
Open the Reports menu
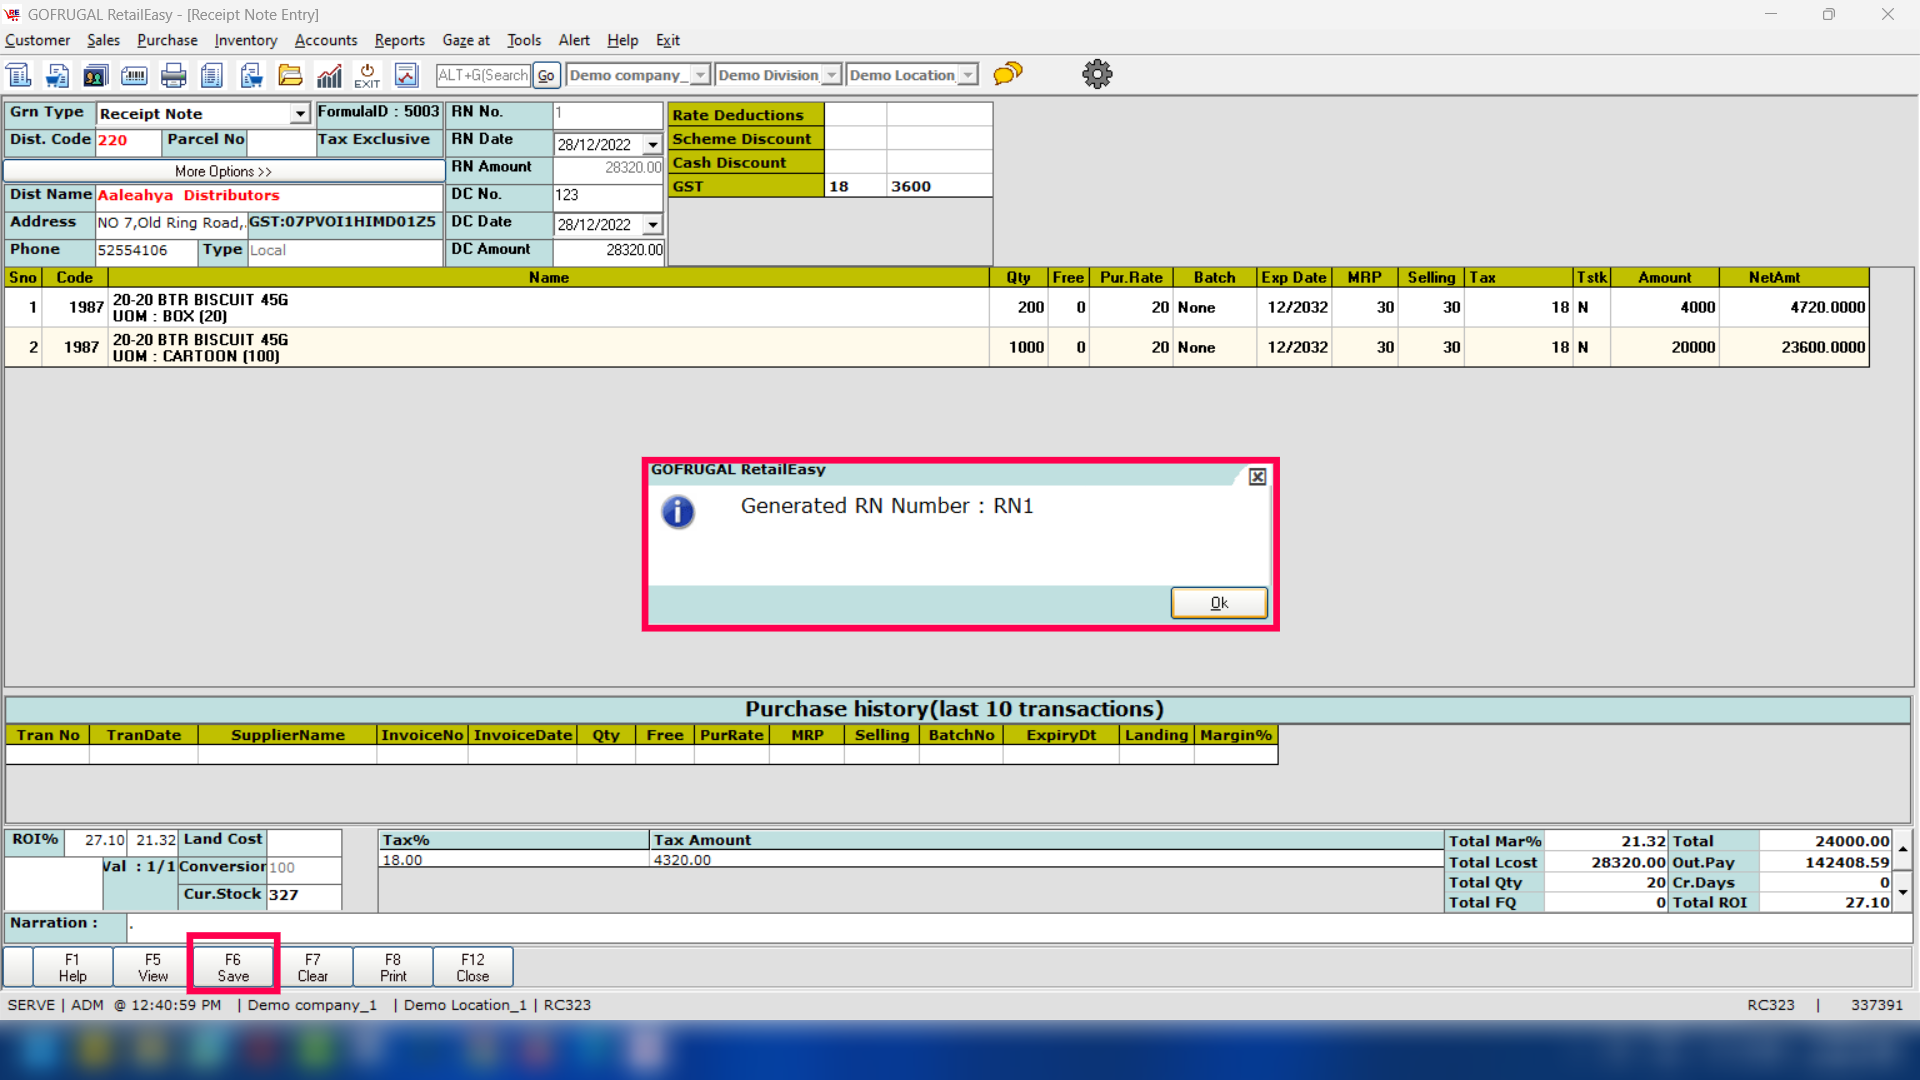coord(399,40)
